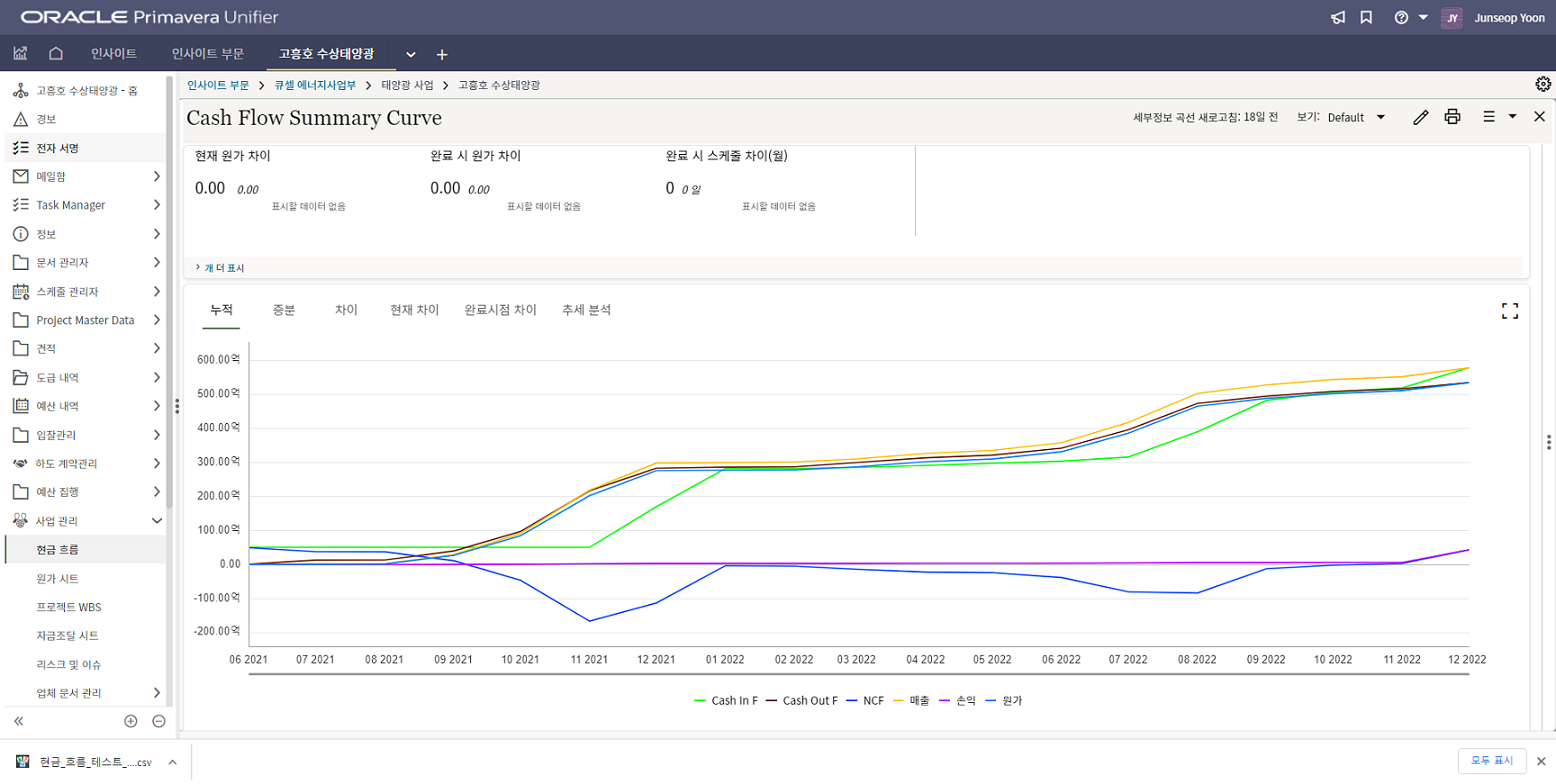The image size is (1556, 784).
Task: Open the gear settings icon
Action: 1543,84
